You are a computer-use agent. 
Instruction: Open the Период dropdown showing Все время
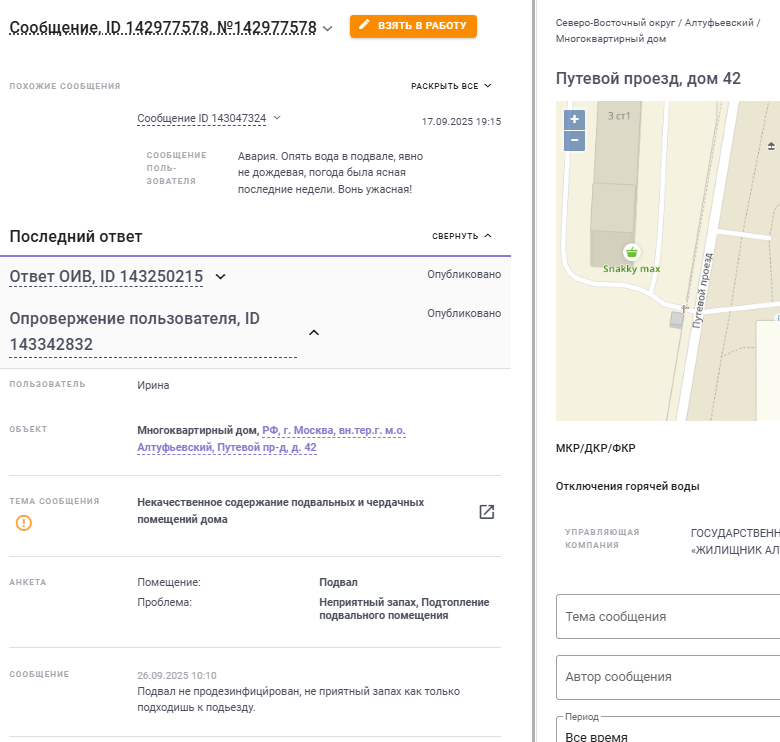click(x=668, y=736)
